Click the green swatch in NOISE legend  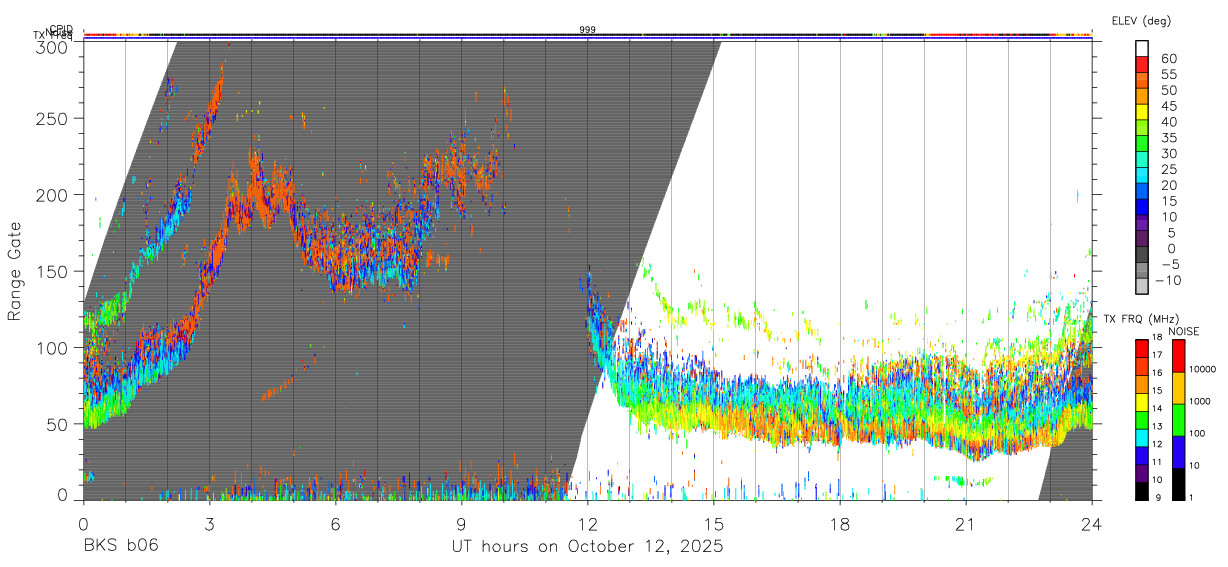pos(1178,420)
